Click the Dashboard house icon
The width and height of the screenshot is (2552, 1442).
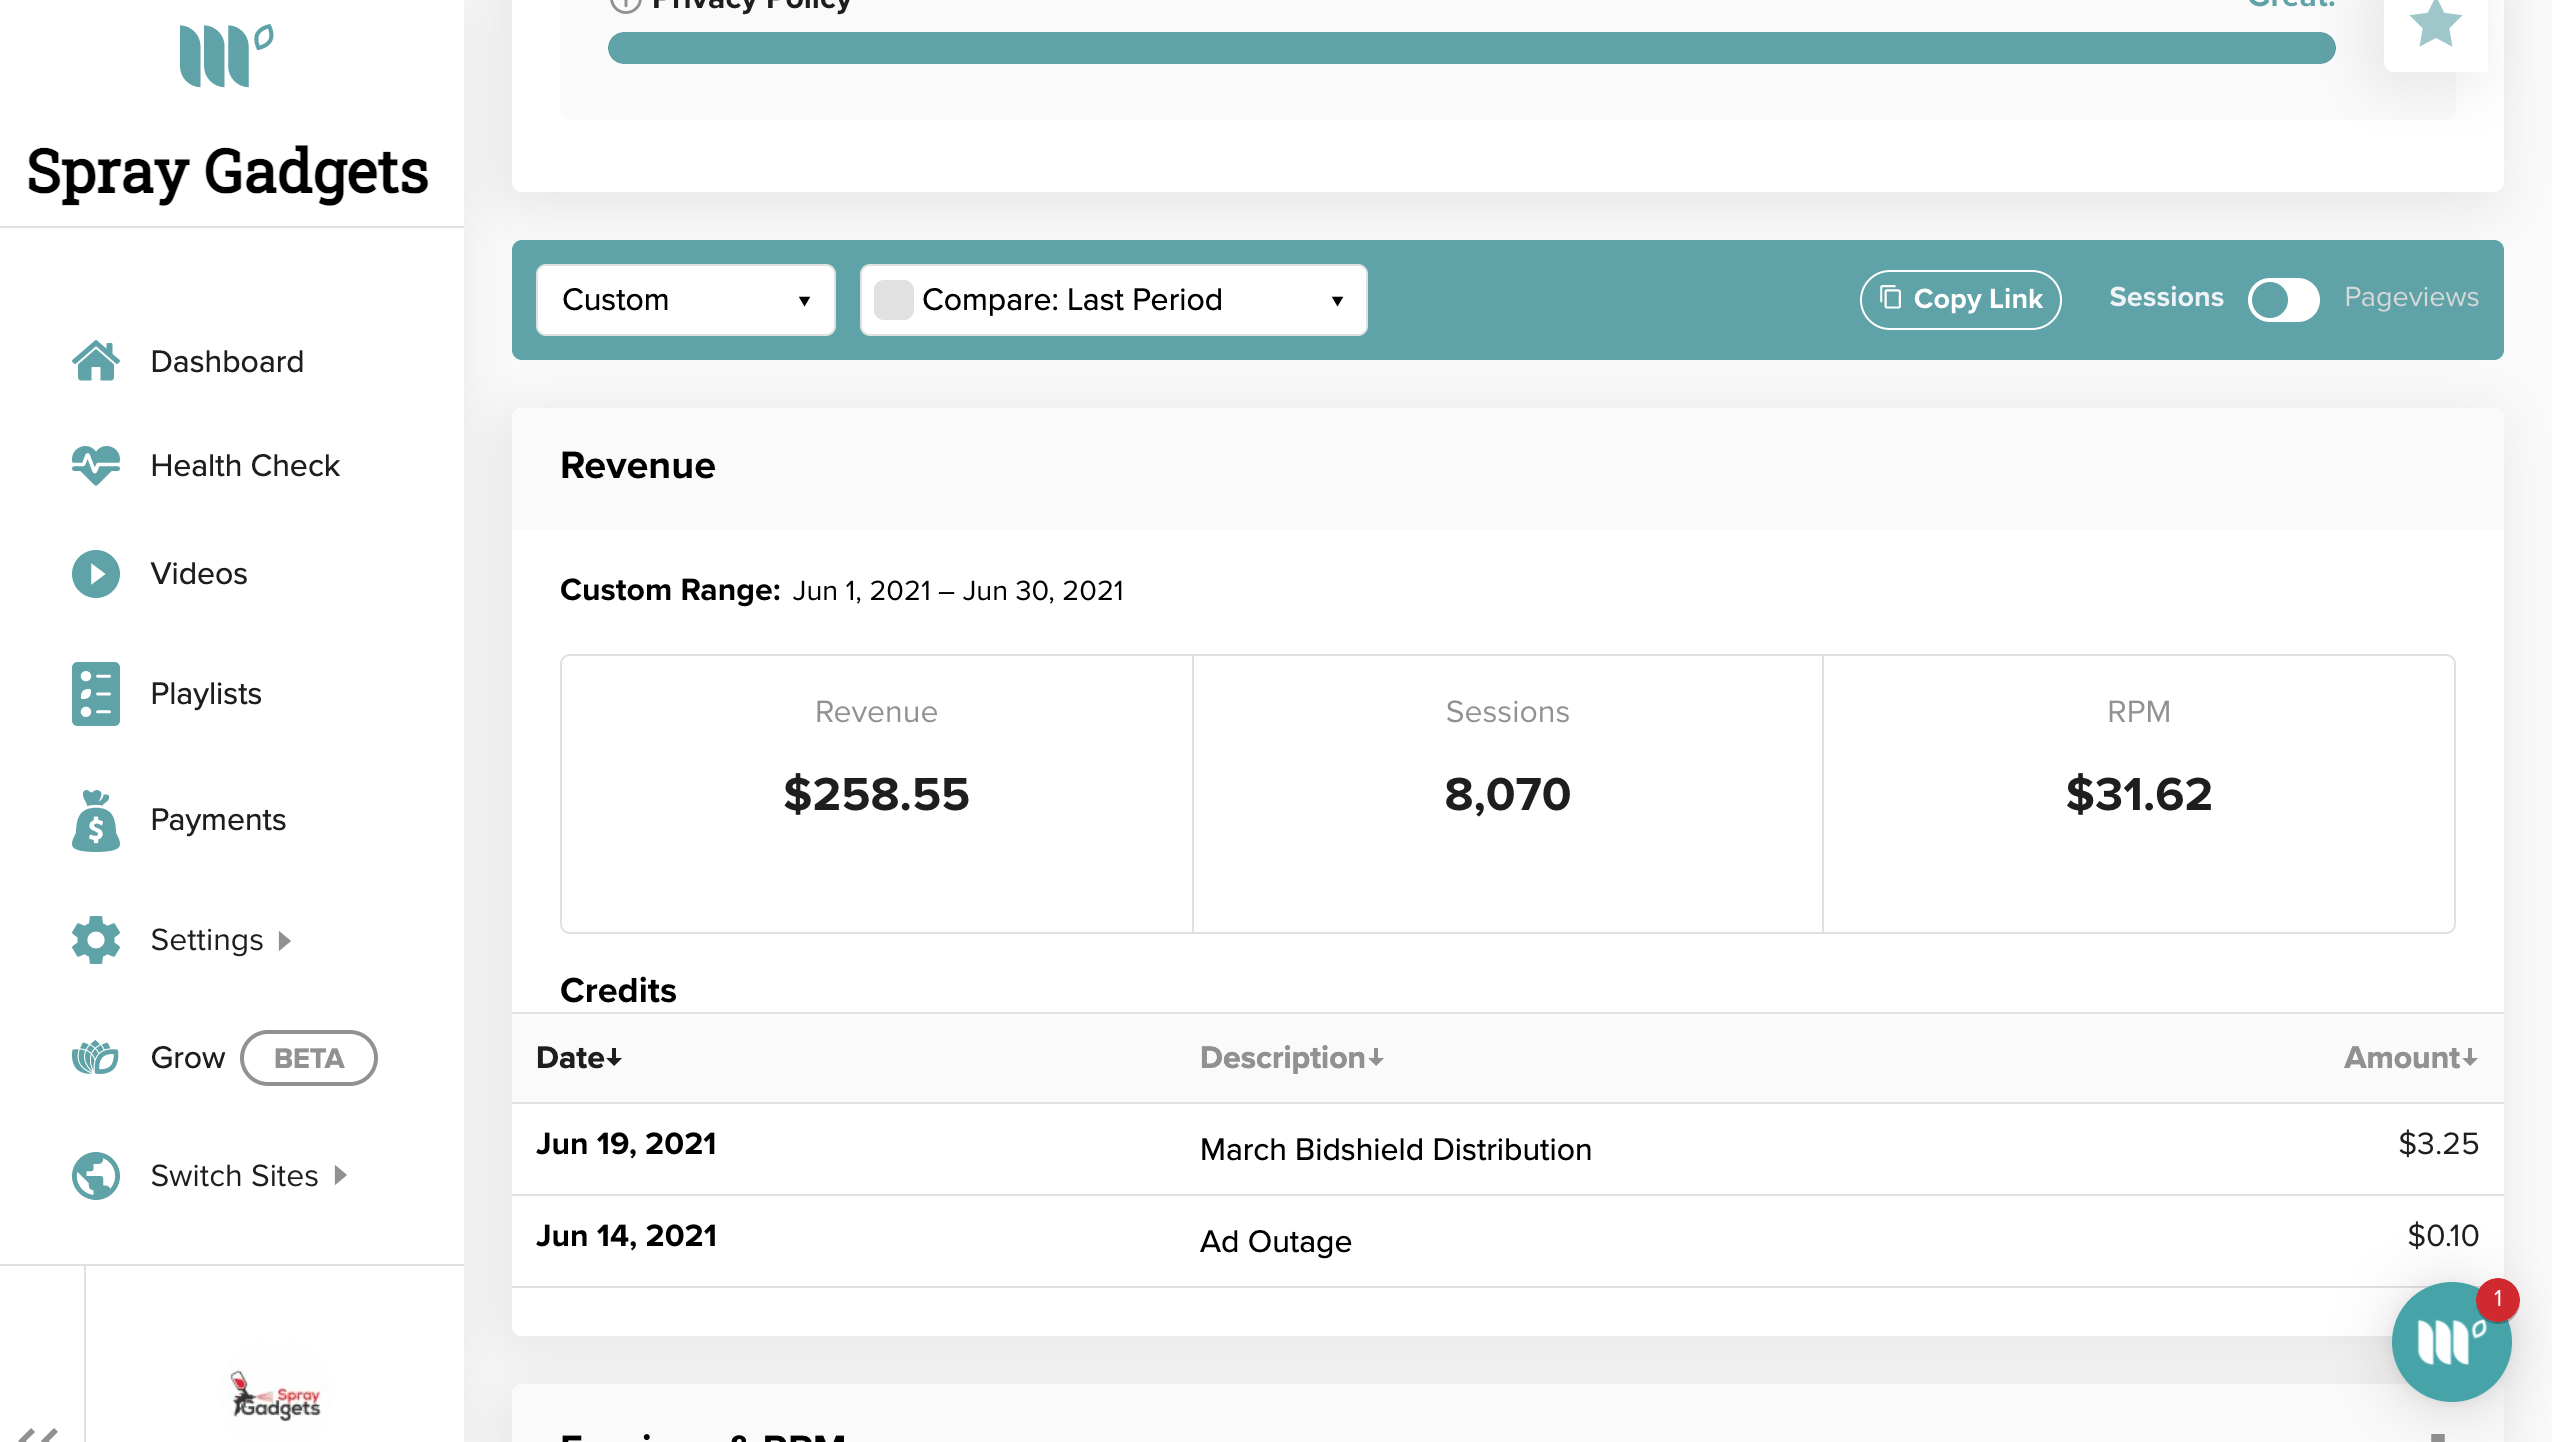tap(95, 361)
